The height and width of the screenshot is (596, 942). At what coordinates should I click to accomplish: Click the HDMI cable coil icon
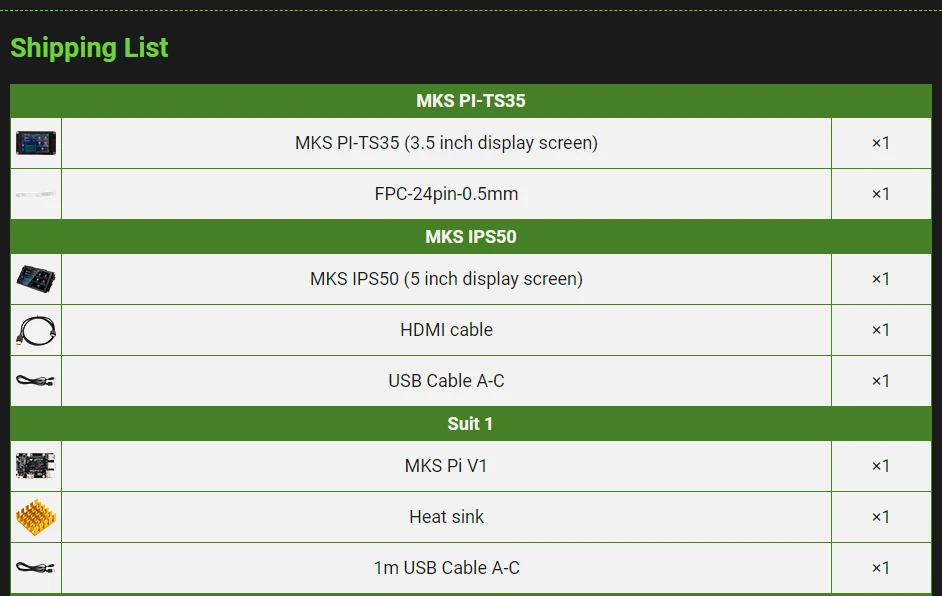coord(36,330)
